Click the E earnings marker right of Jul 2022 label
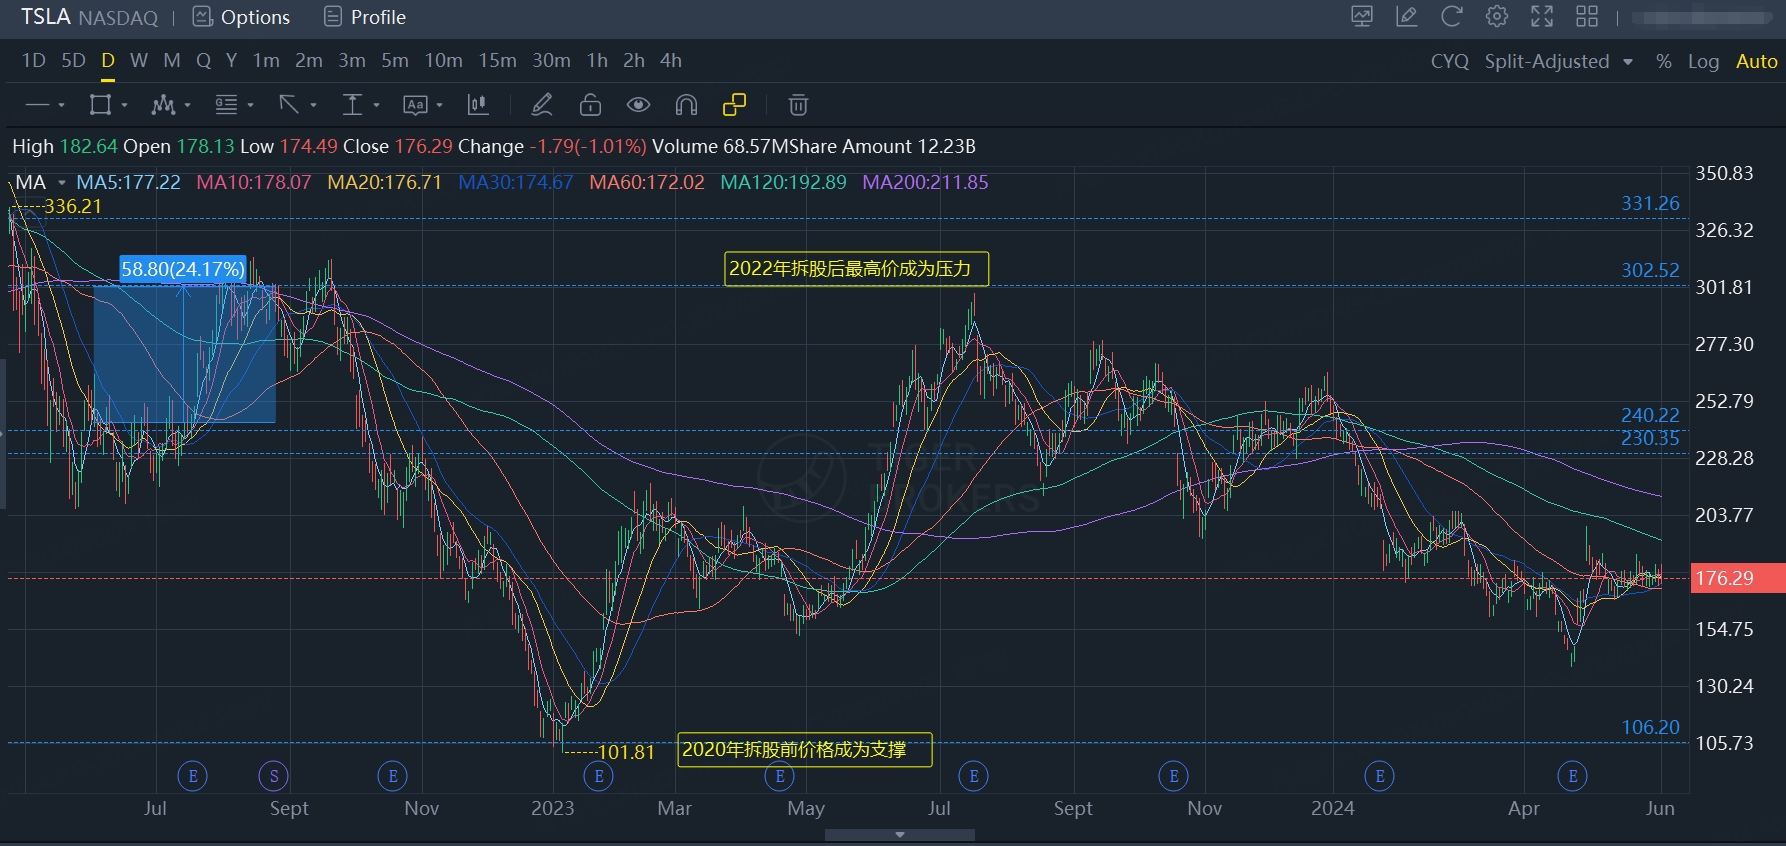Image resolution: width=1786 pixels, height=846 pixels. point(192,775)
